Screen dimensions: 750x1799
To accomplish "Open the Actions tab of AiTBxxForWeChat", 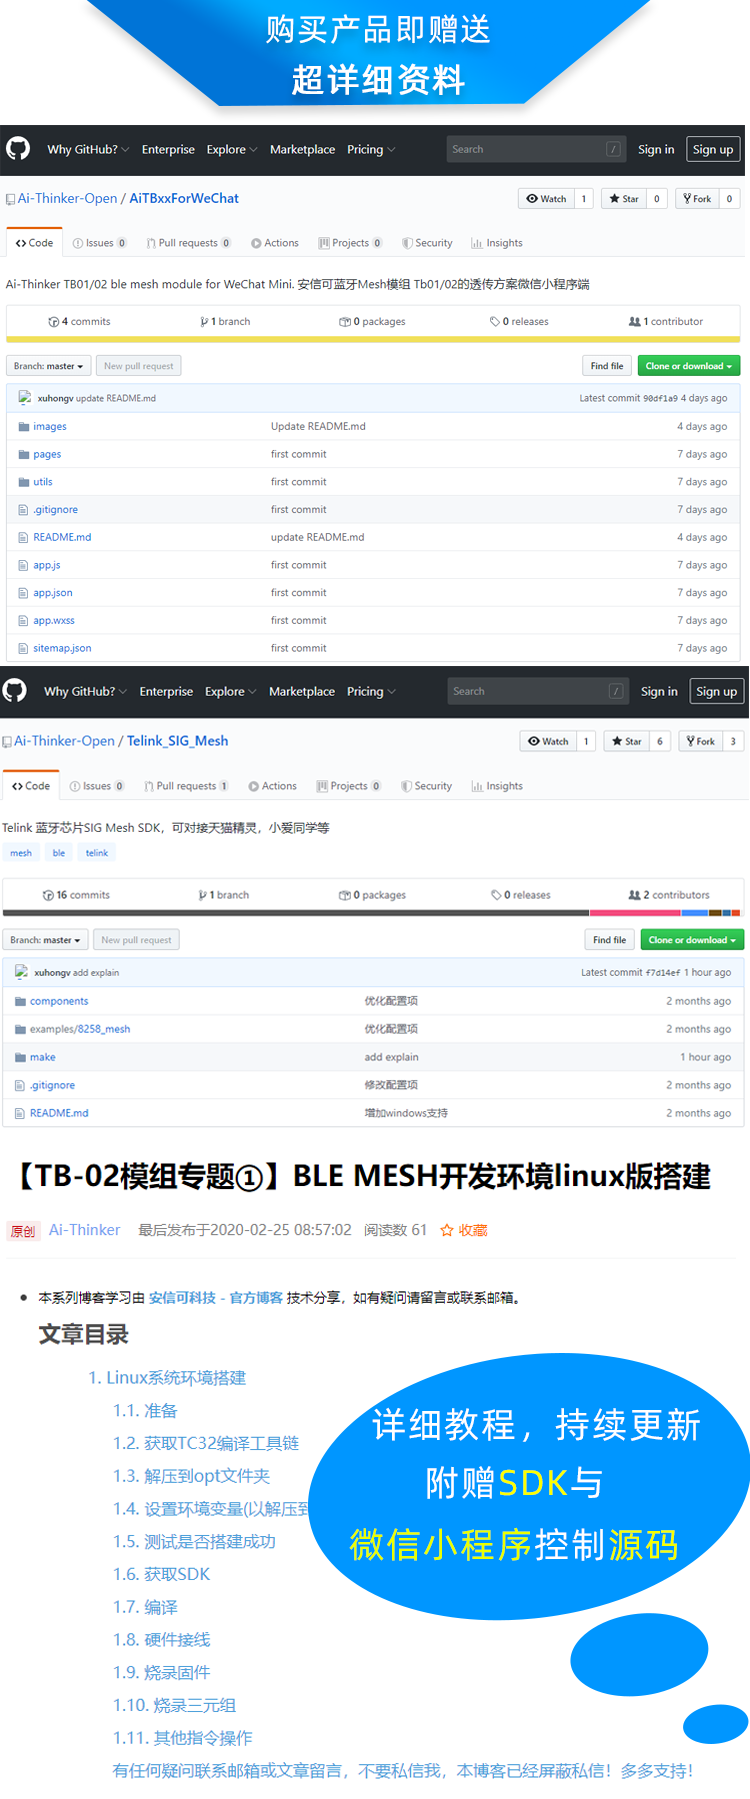I will tap(274, 243).
